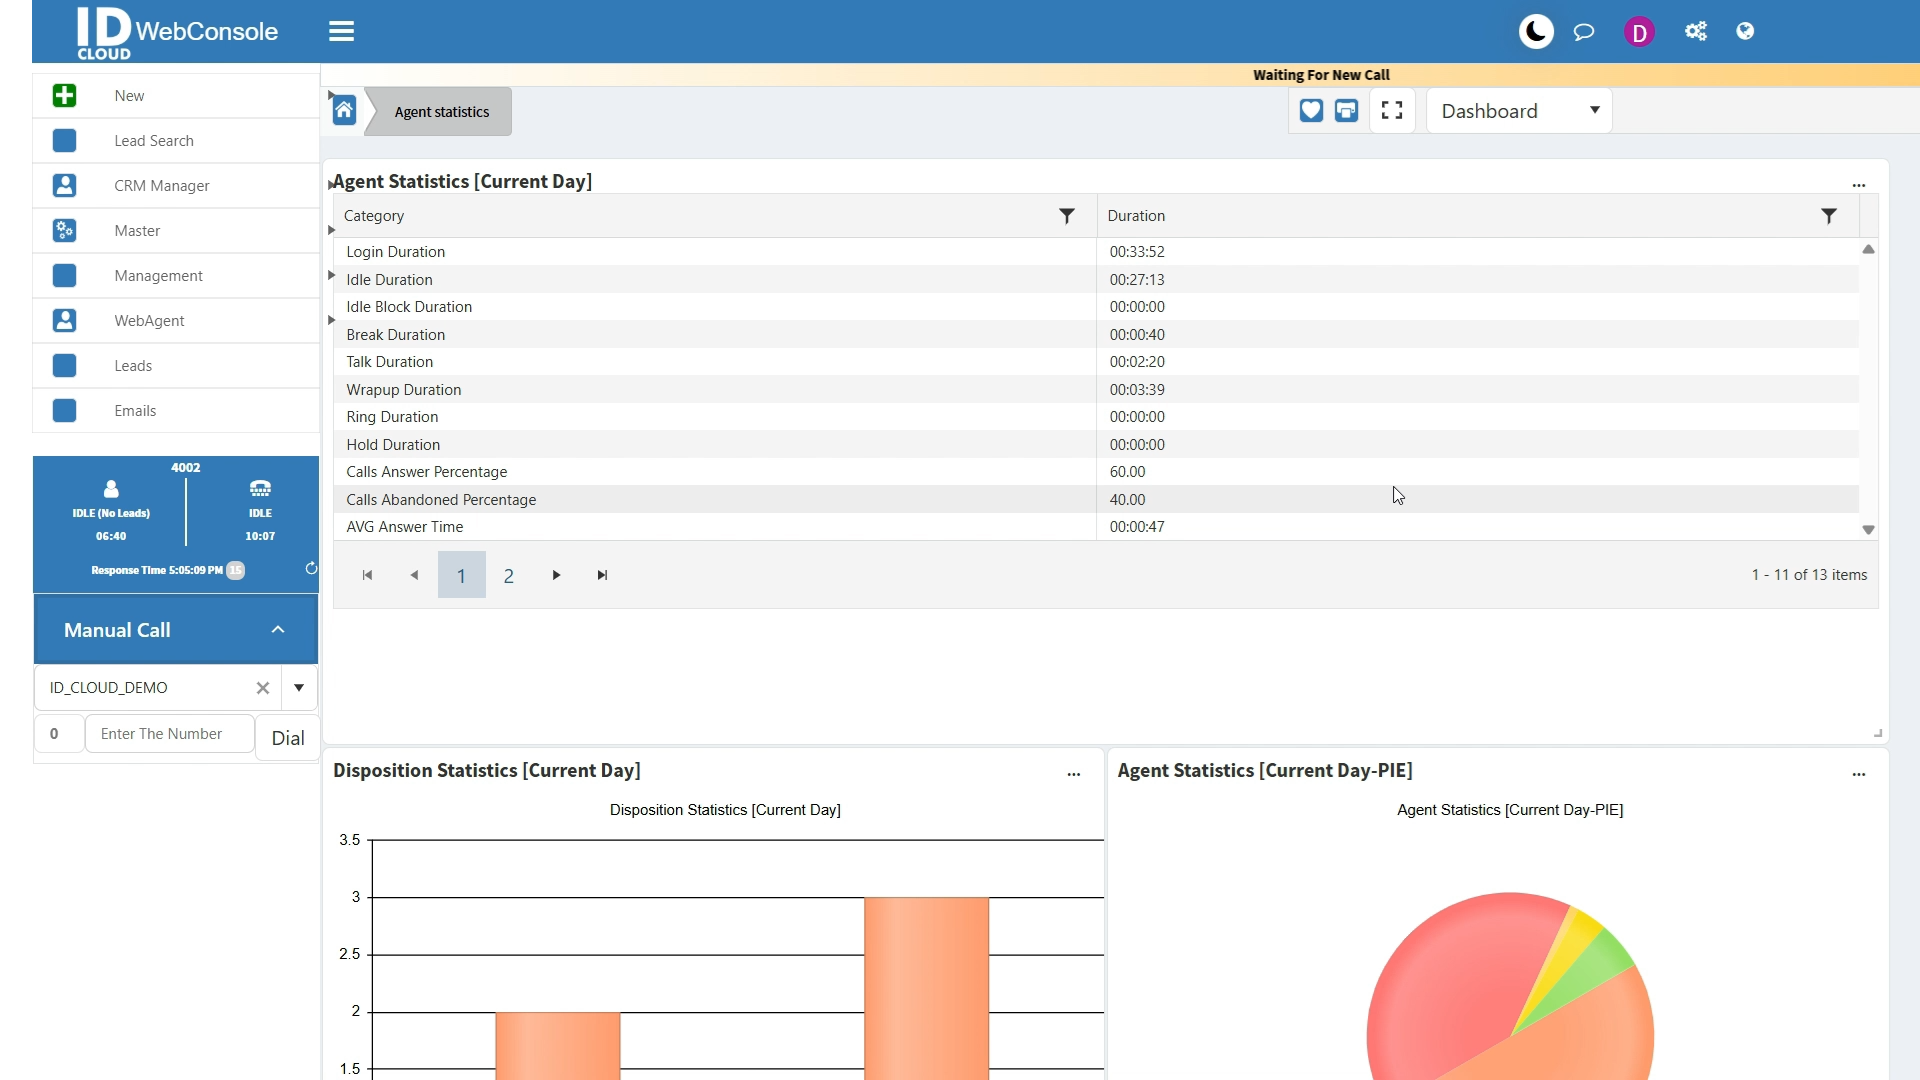Open the chat messages icon
Screen dimensions: 1920x1080
point(1584,31)
